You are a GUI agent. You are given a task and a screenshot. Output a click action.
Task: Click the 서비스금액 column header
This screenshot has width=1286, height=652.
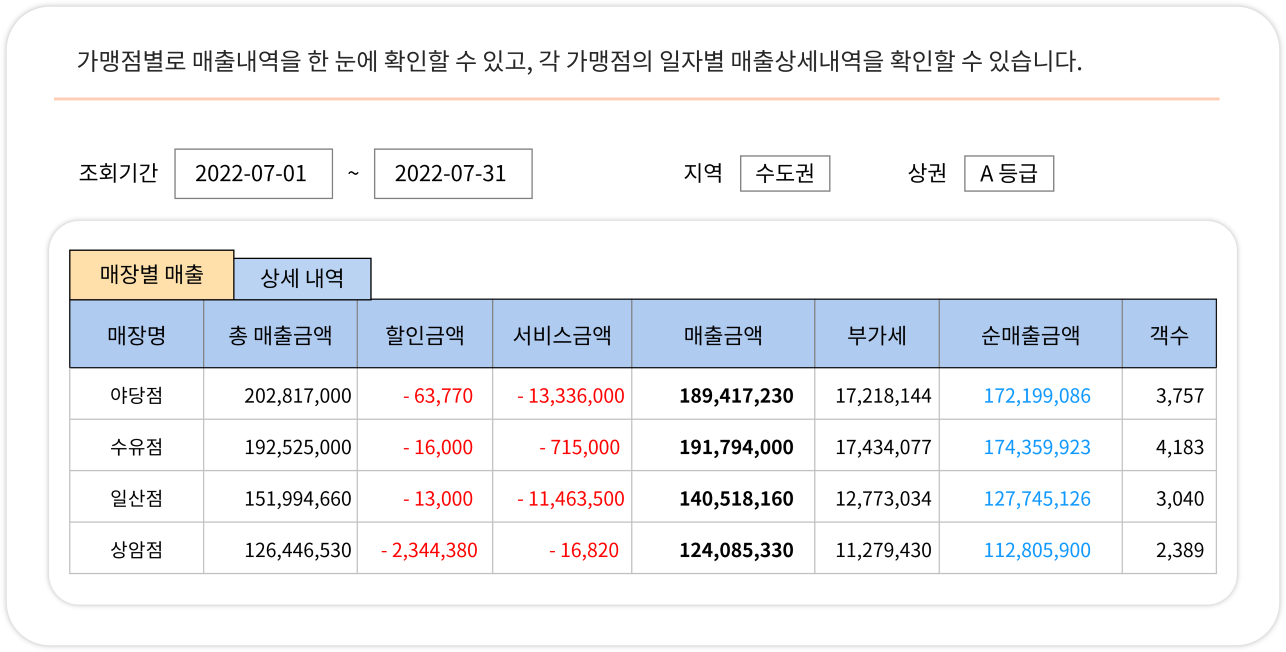[562, 333]
